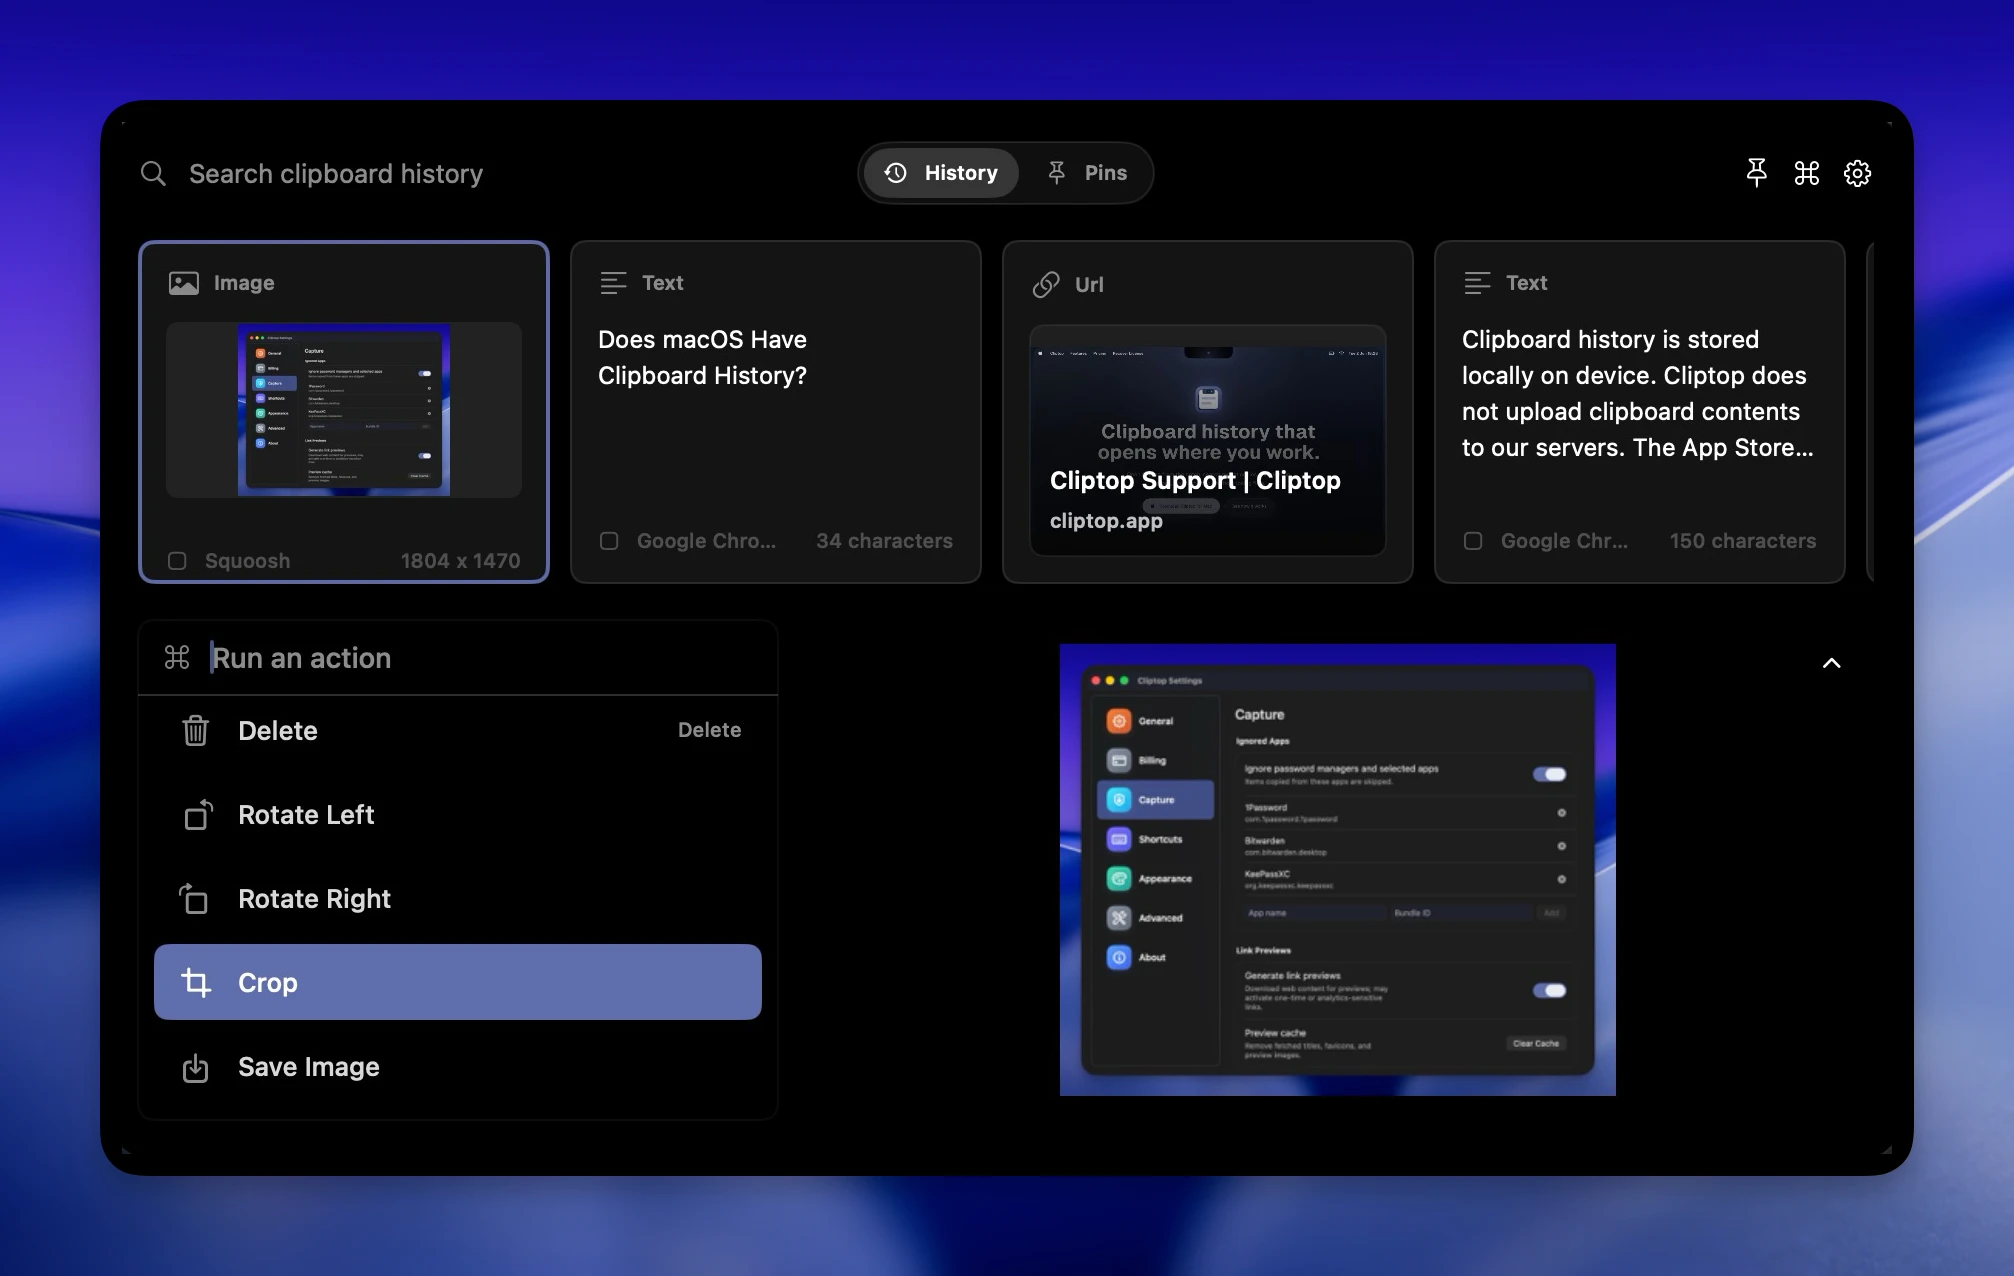Switch to the History tab
This screenshot has width=2014, height=1276.
pos(941,173)
